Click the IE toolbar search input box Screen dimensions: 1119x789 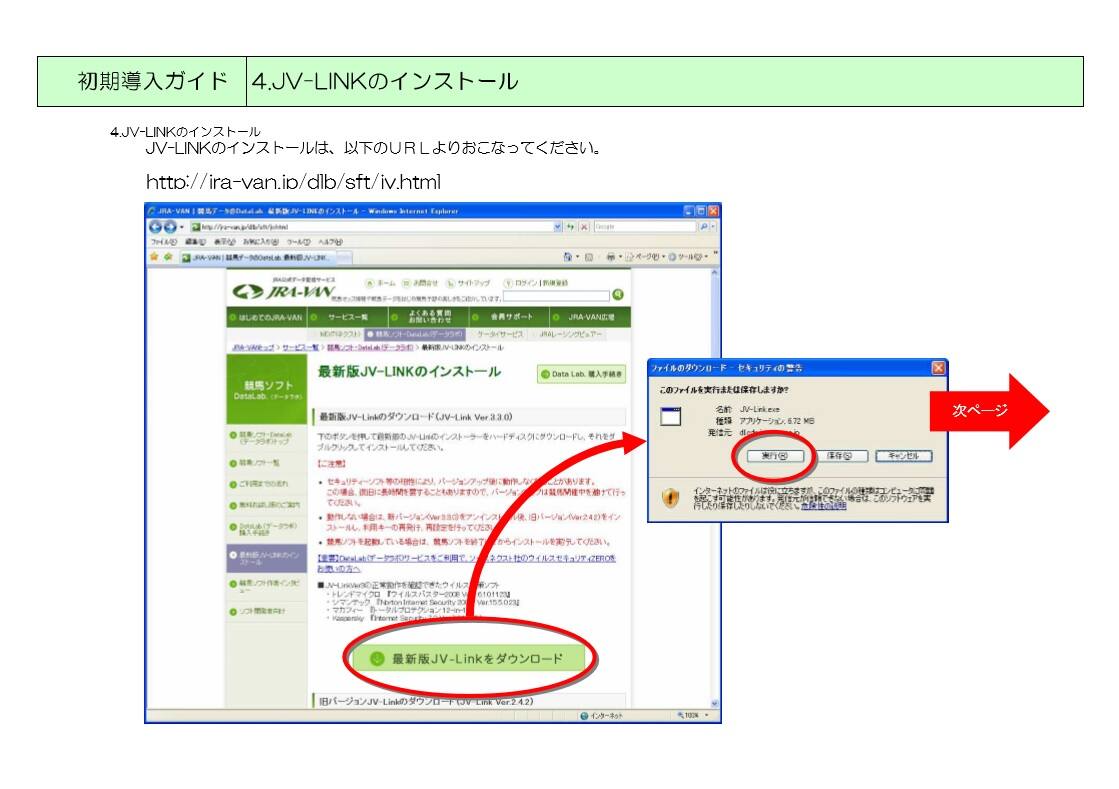645,227
